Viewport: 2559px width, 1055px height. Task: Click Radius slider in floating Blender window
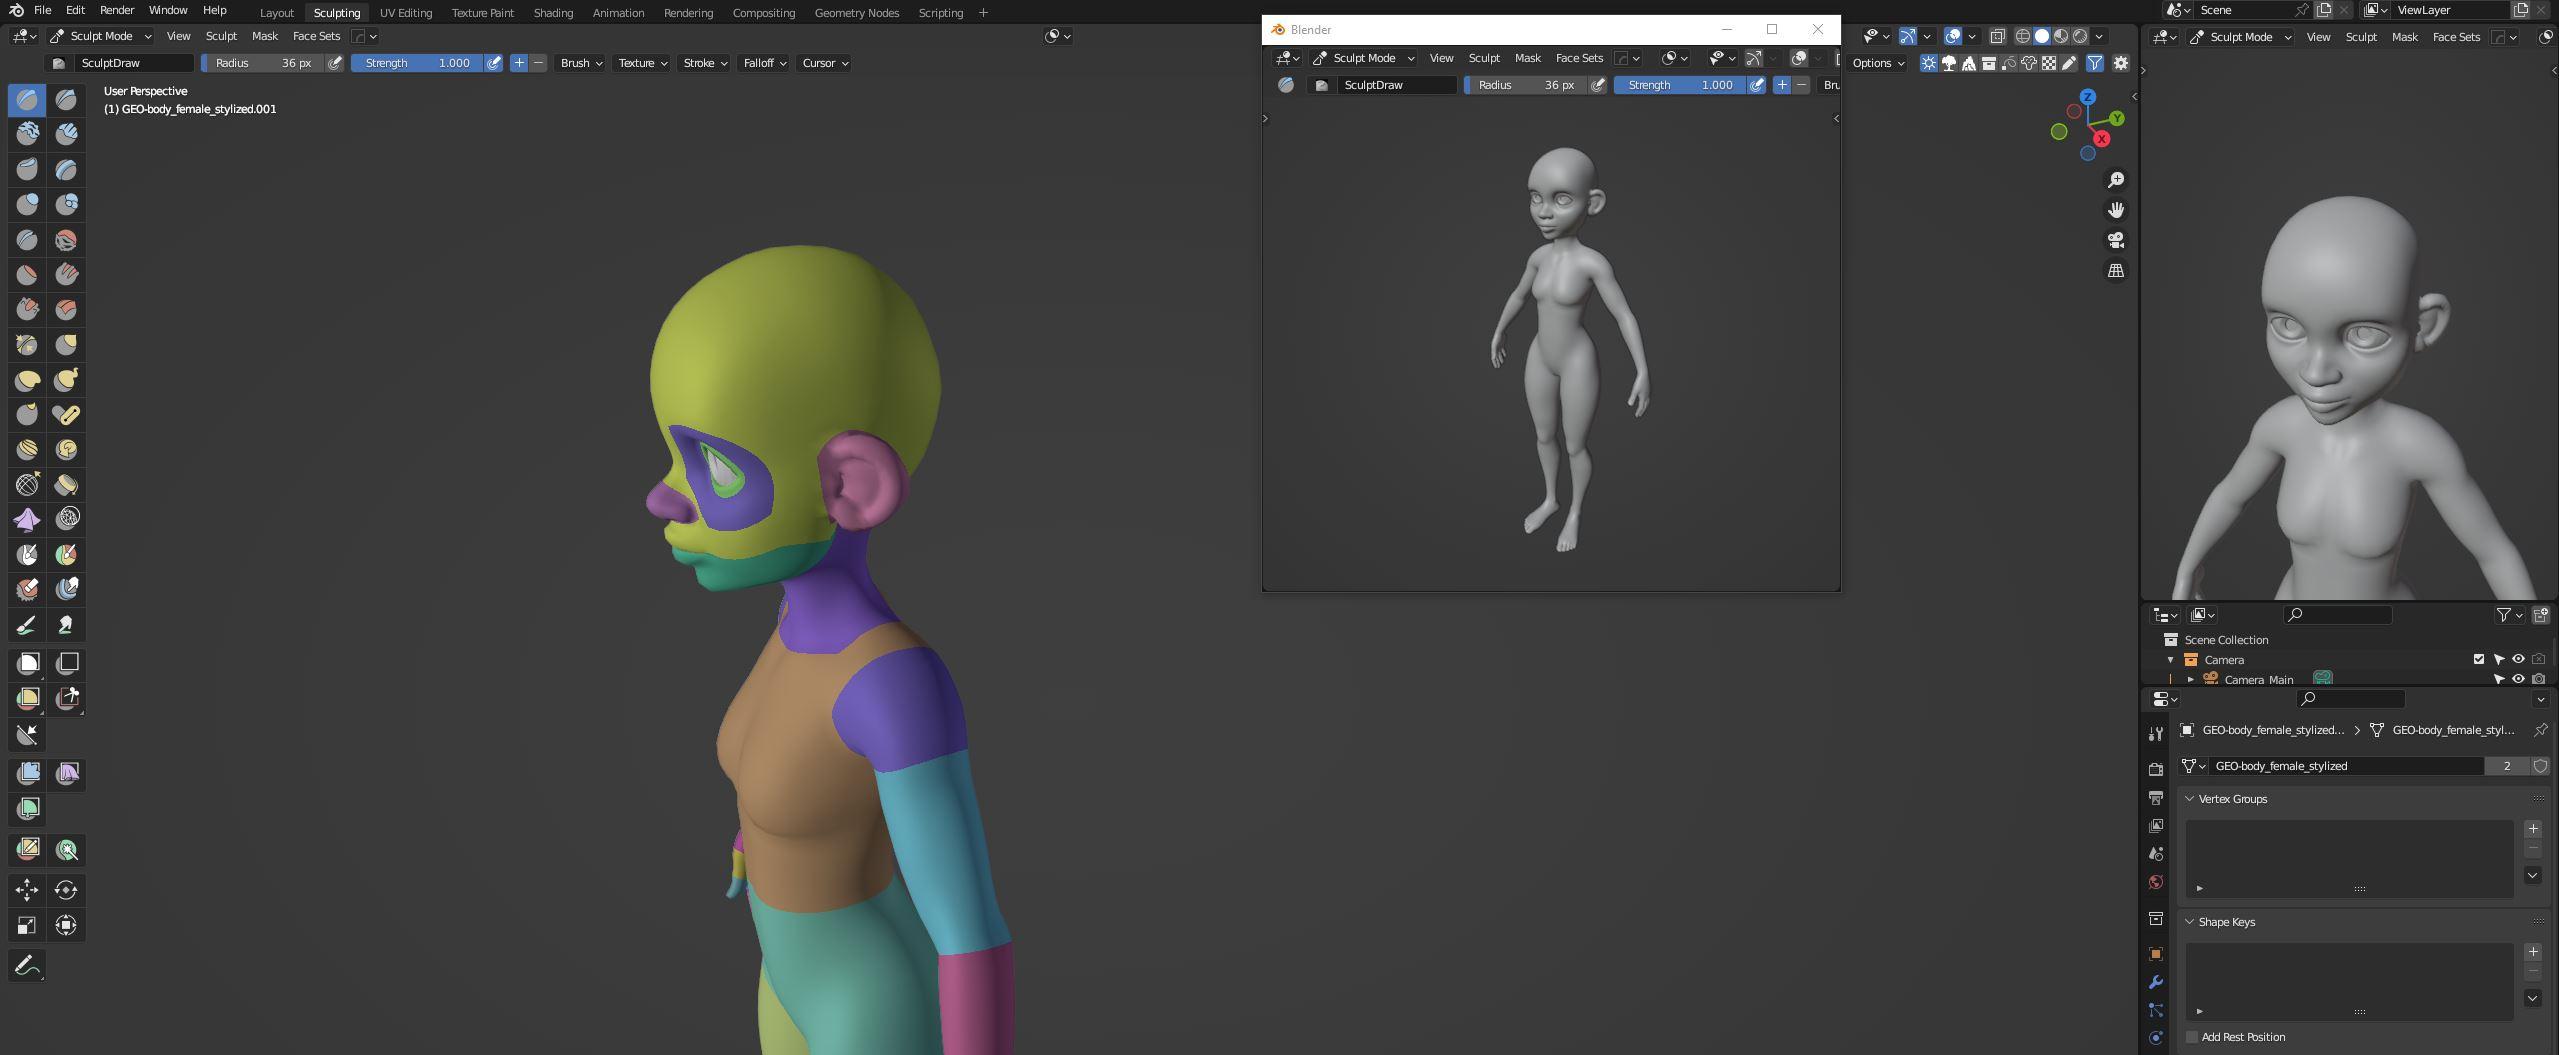pos(1526,85)
